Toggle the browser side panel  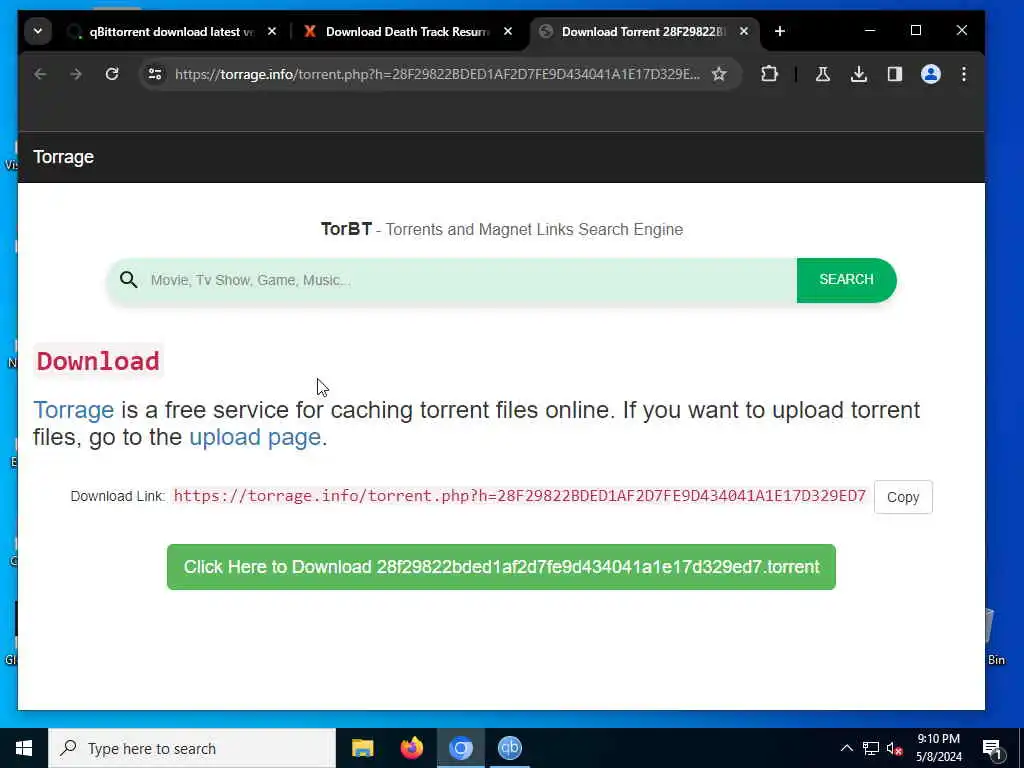tap(895, 74)
